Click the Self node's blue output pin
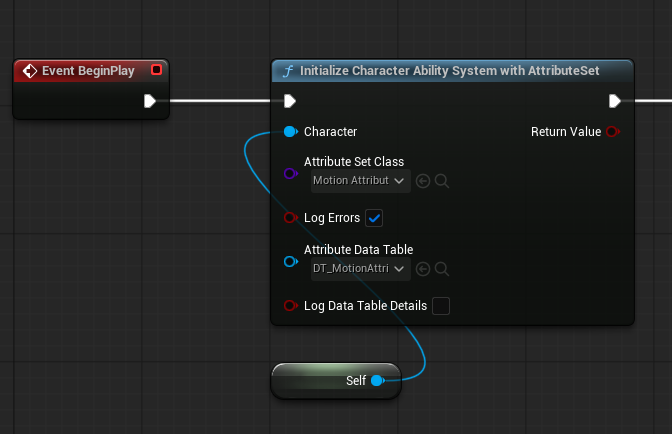Image resolution: width=672 pixels, height=434 pixels. tap(377, 381)
